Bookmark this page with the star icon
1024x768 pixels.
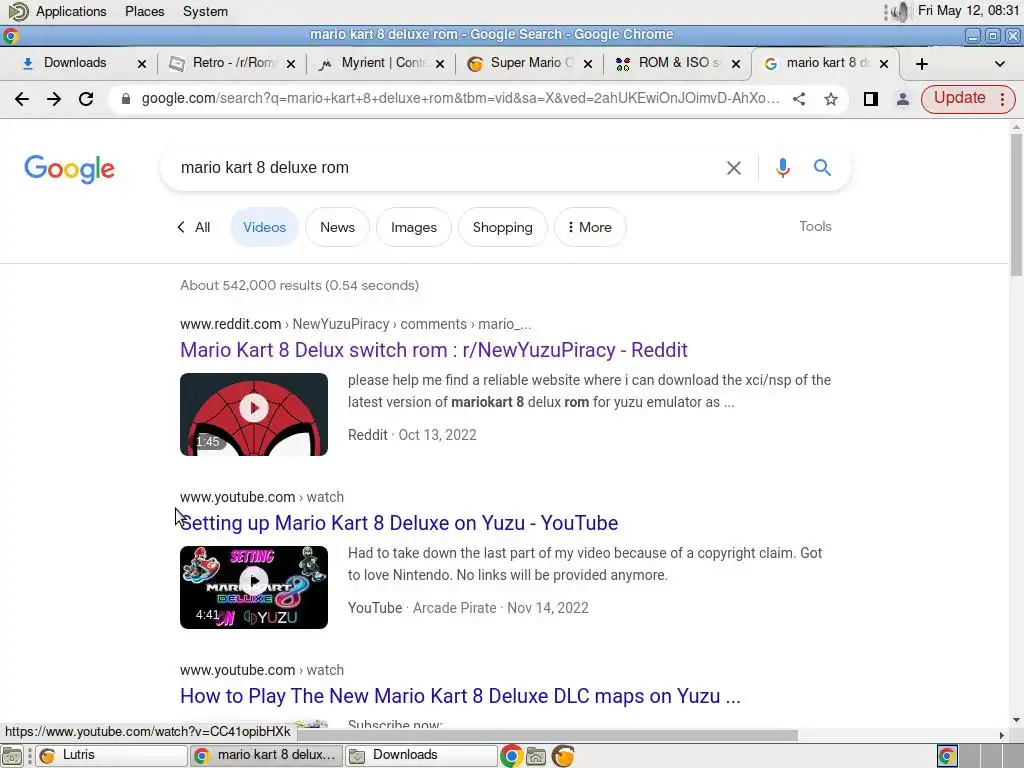831,99
